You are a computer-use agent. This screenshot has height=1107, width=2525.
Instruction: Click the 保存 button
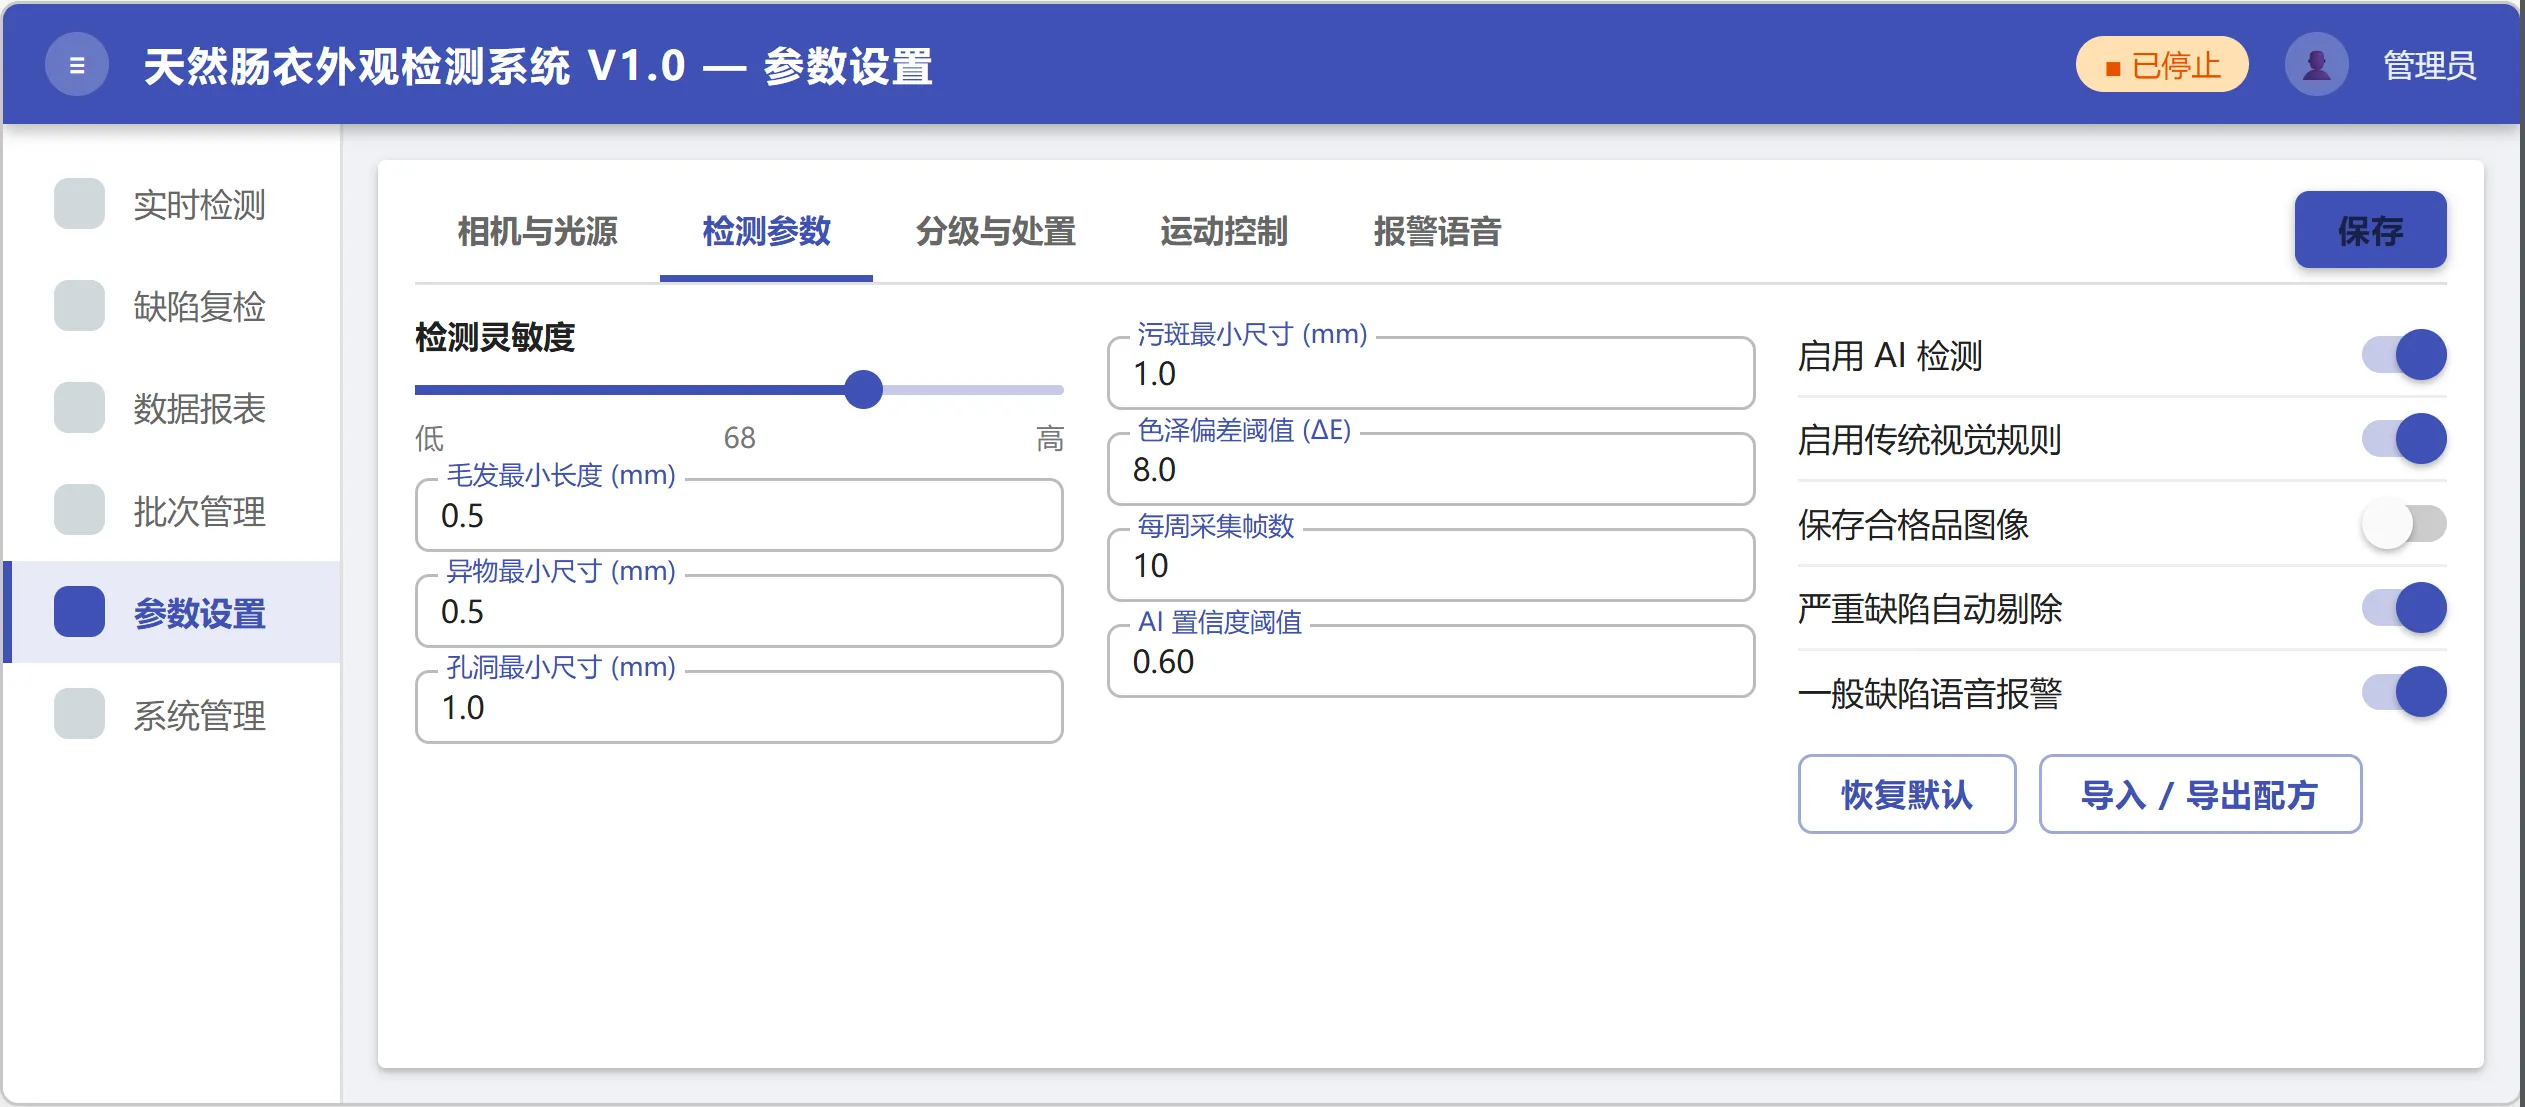[2370, 230]
